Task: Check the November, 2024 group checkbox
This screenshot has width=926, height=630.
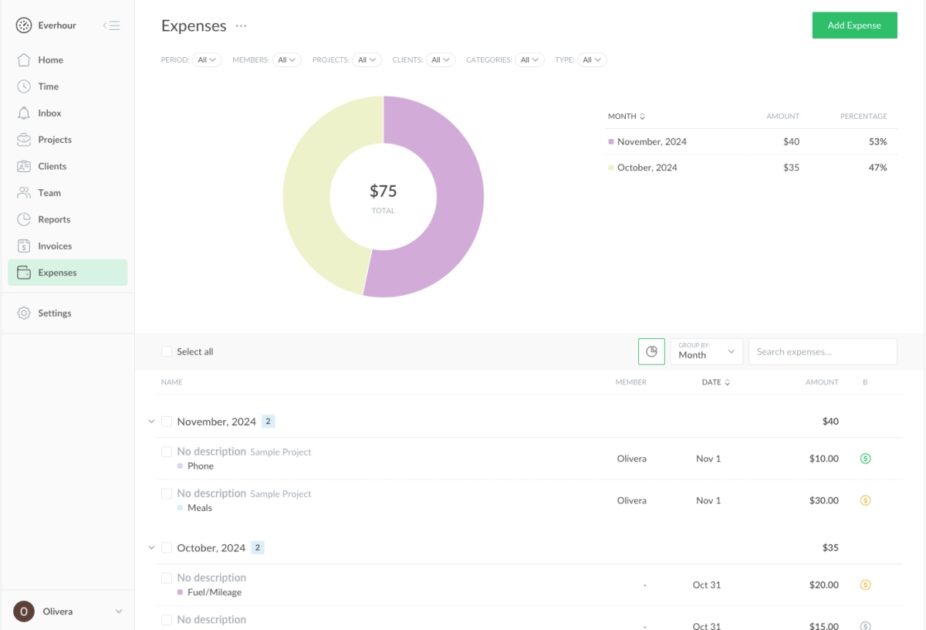Action: 168,421
